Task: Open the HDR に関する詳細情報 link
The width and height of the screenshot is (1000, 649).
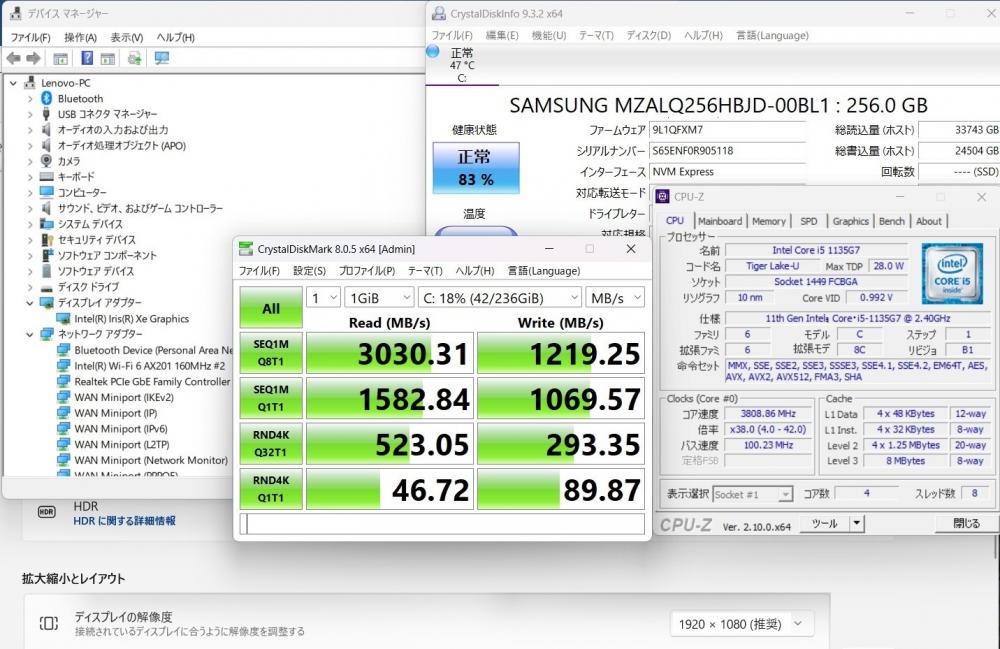Action: click(x=124, y=521)
